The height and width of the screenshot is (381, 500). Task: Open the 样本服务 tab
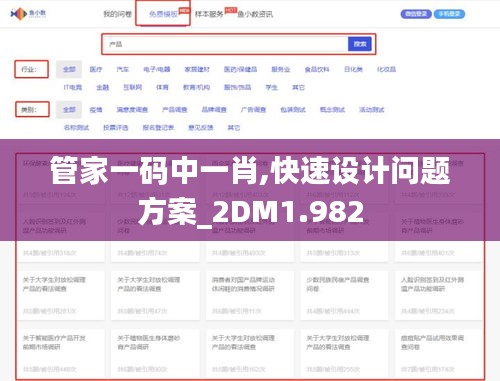click(209, 14)
